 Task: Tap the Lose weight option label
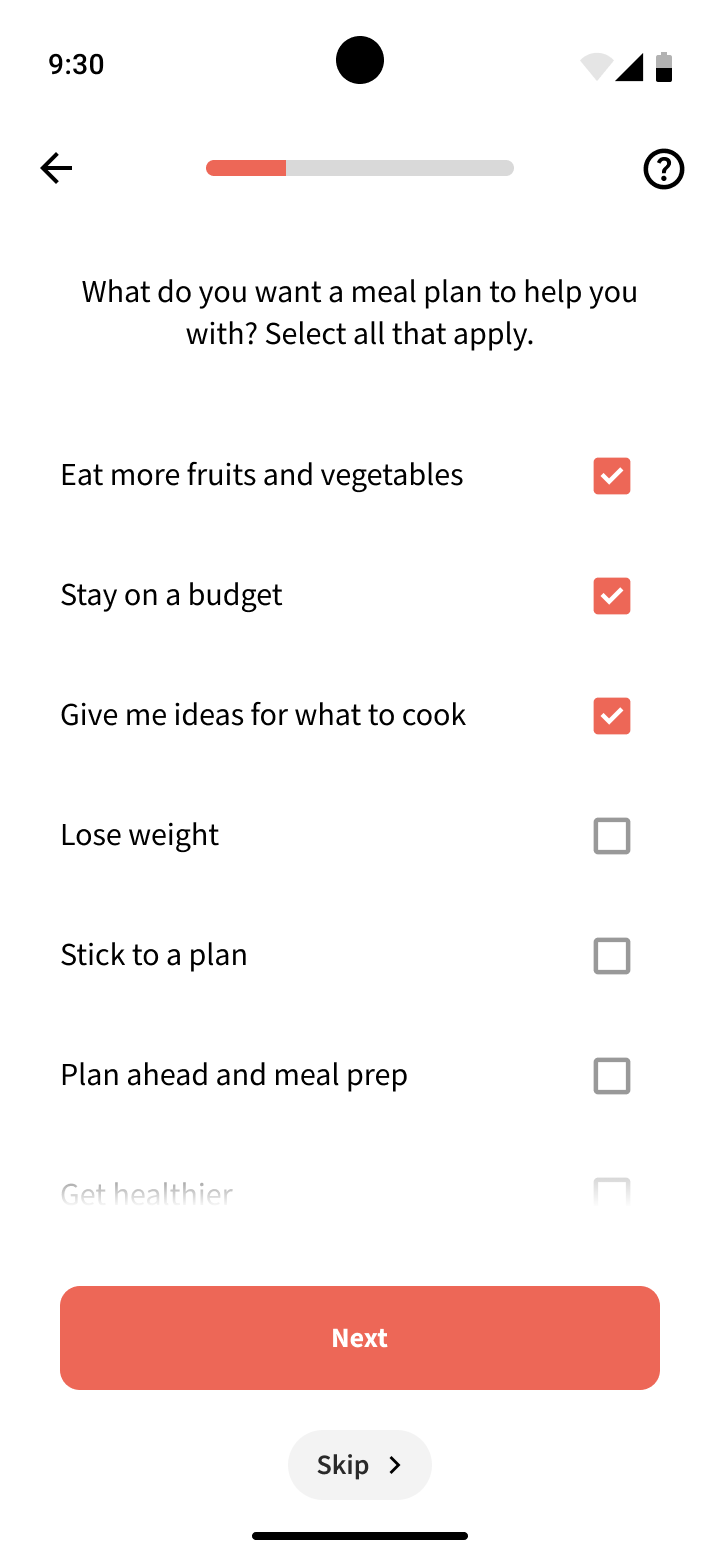click(x=140, y=835)
